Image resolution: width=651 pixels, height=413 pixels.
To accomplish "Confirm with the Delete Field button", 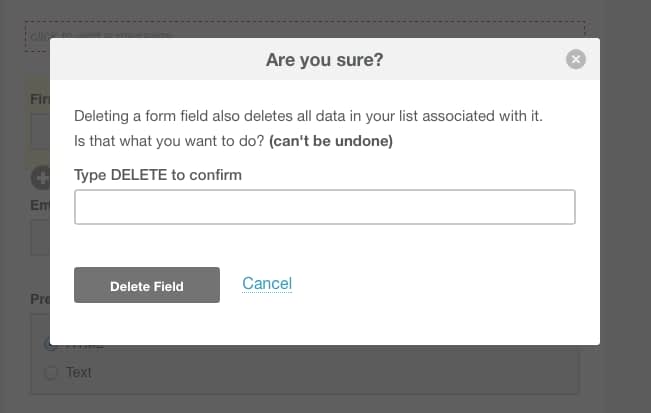I will [x=147, y=285].
